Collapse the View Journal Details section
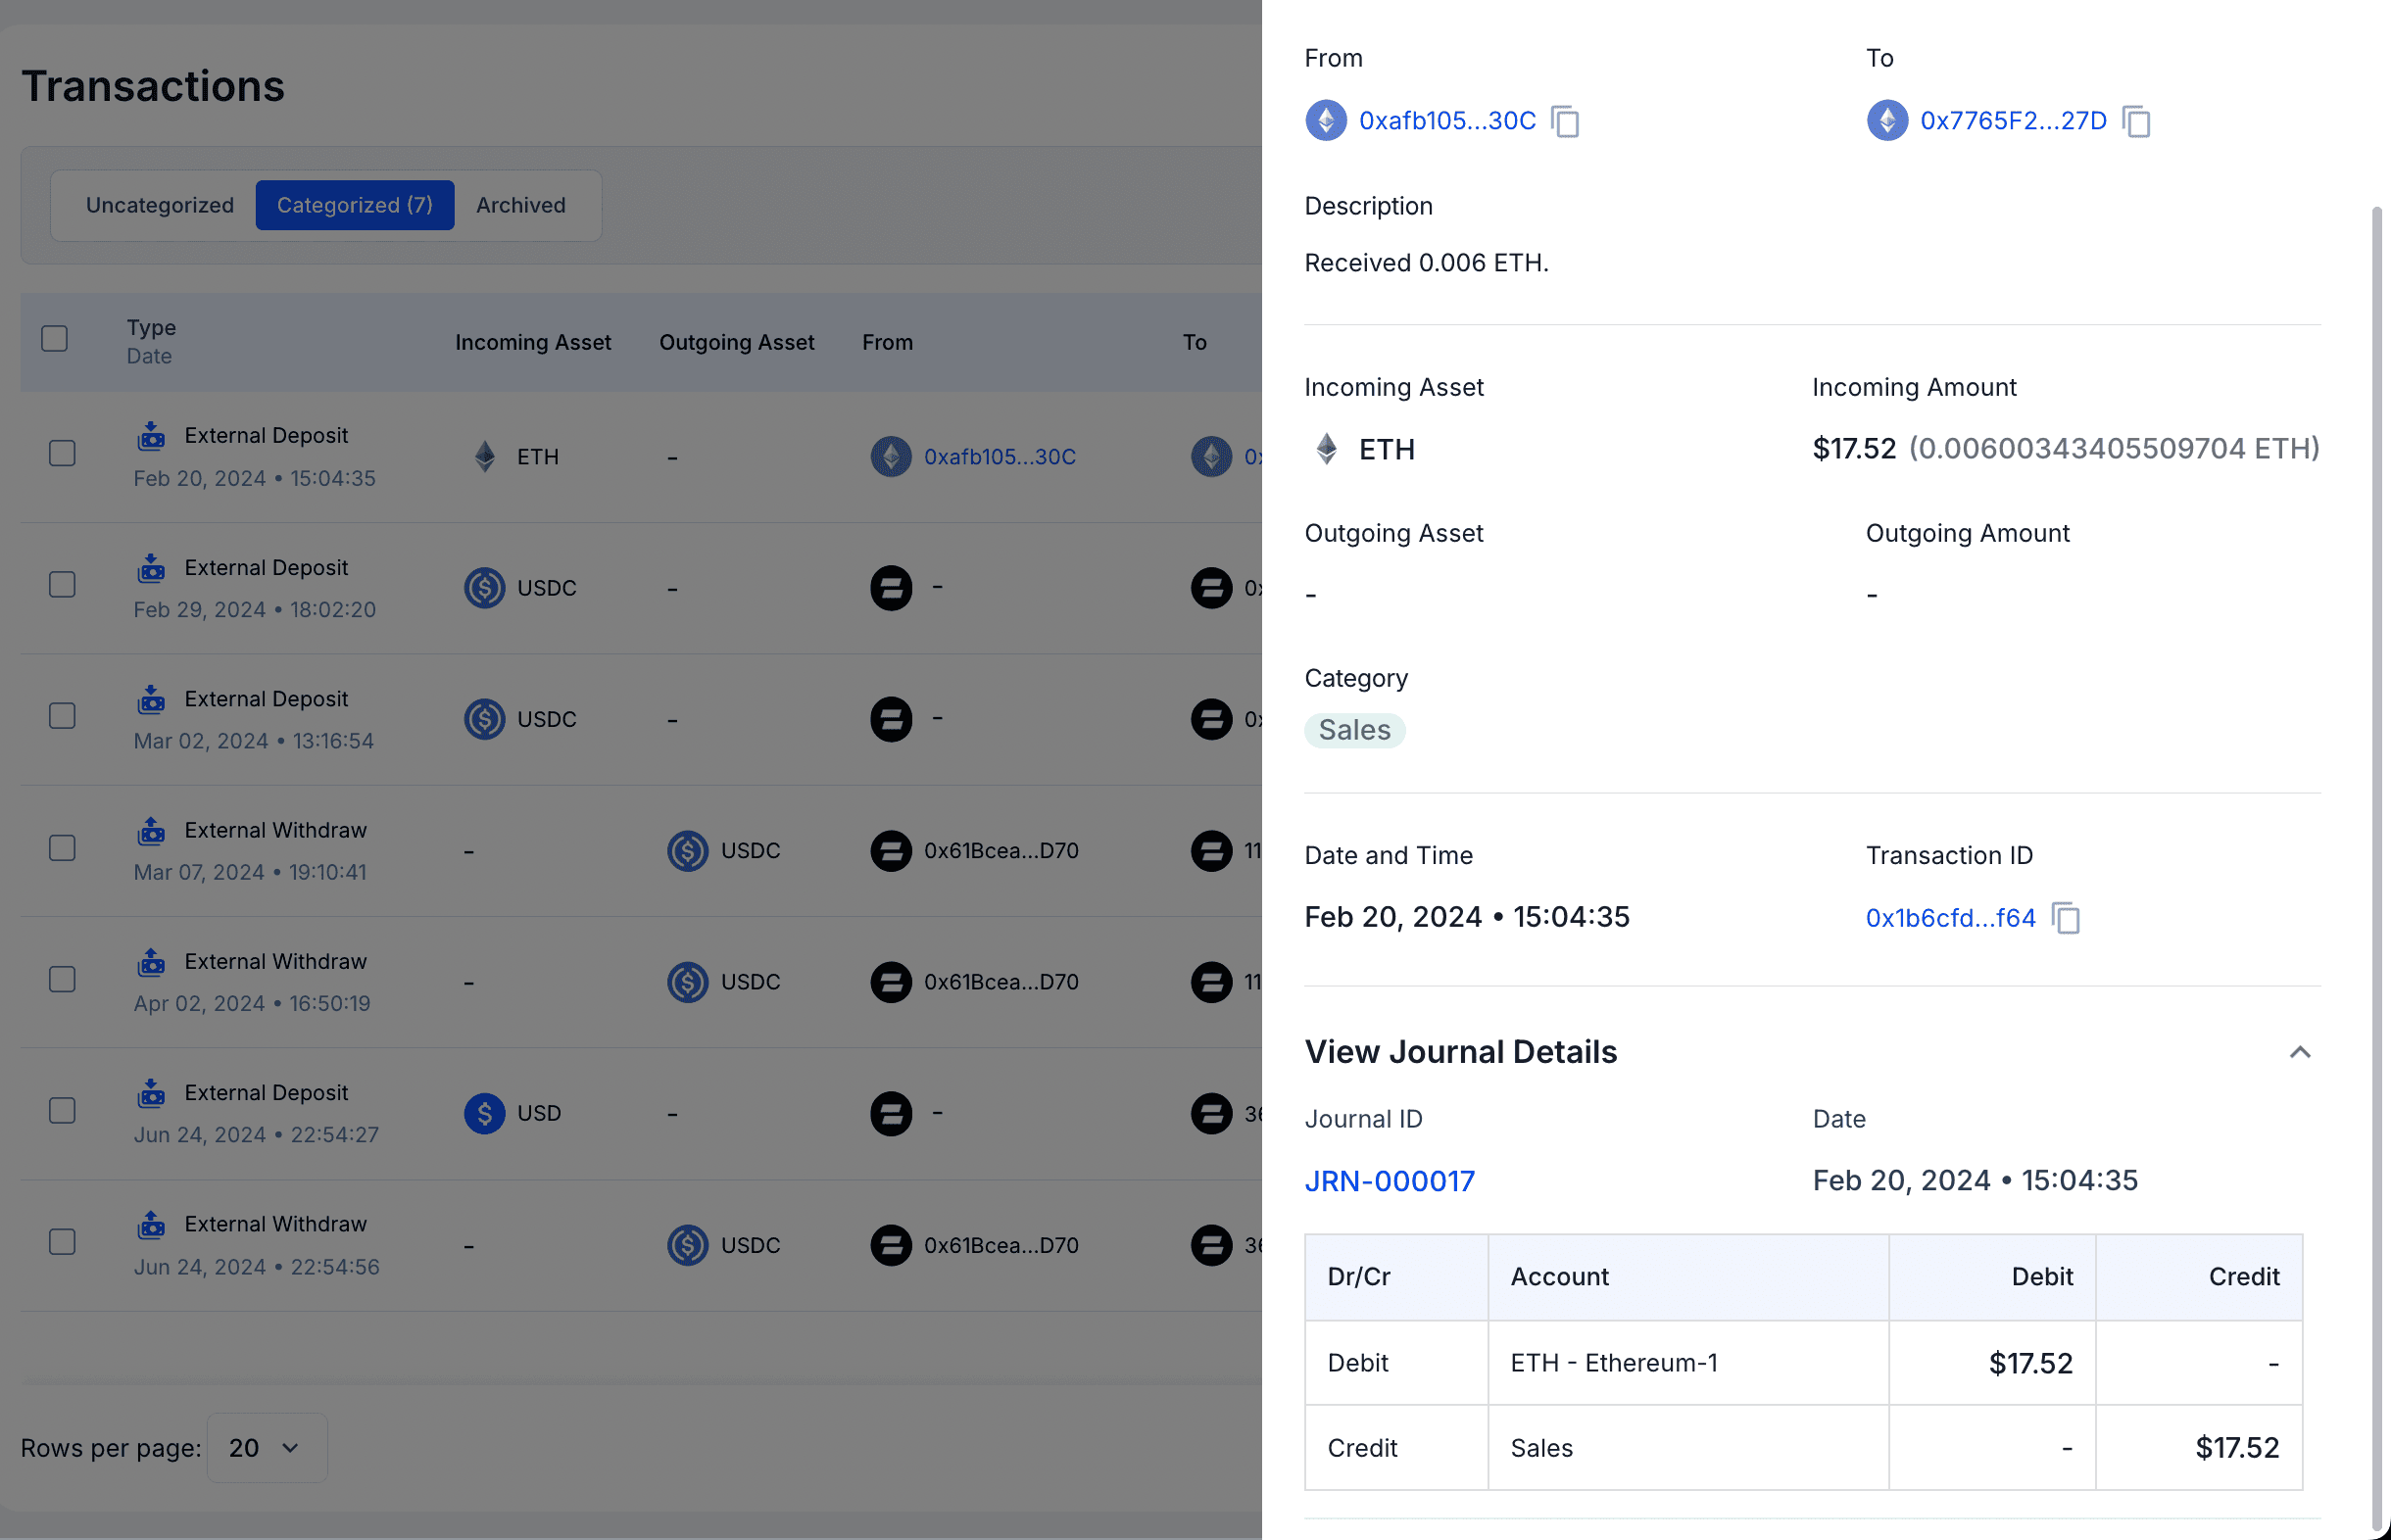The image size is (2391, 1540). (x=2300, y=1052)
